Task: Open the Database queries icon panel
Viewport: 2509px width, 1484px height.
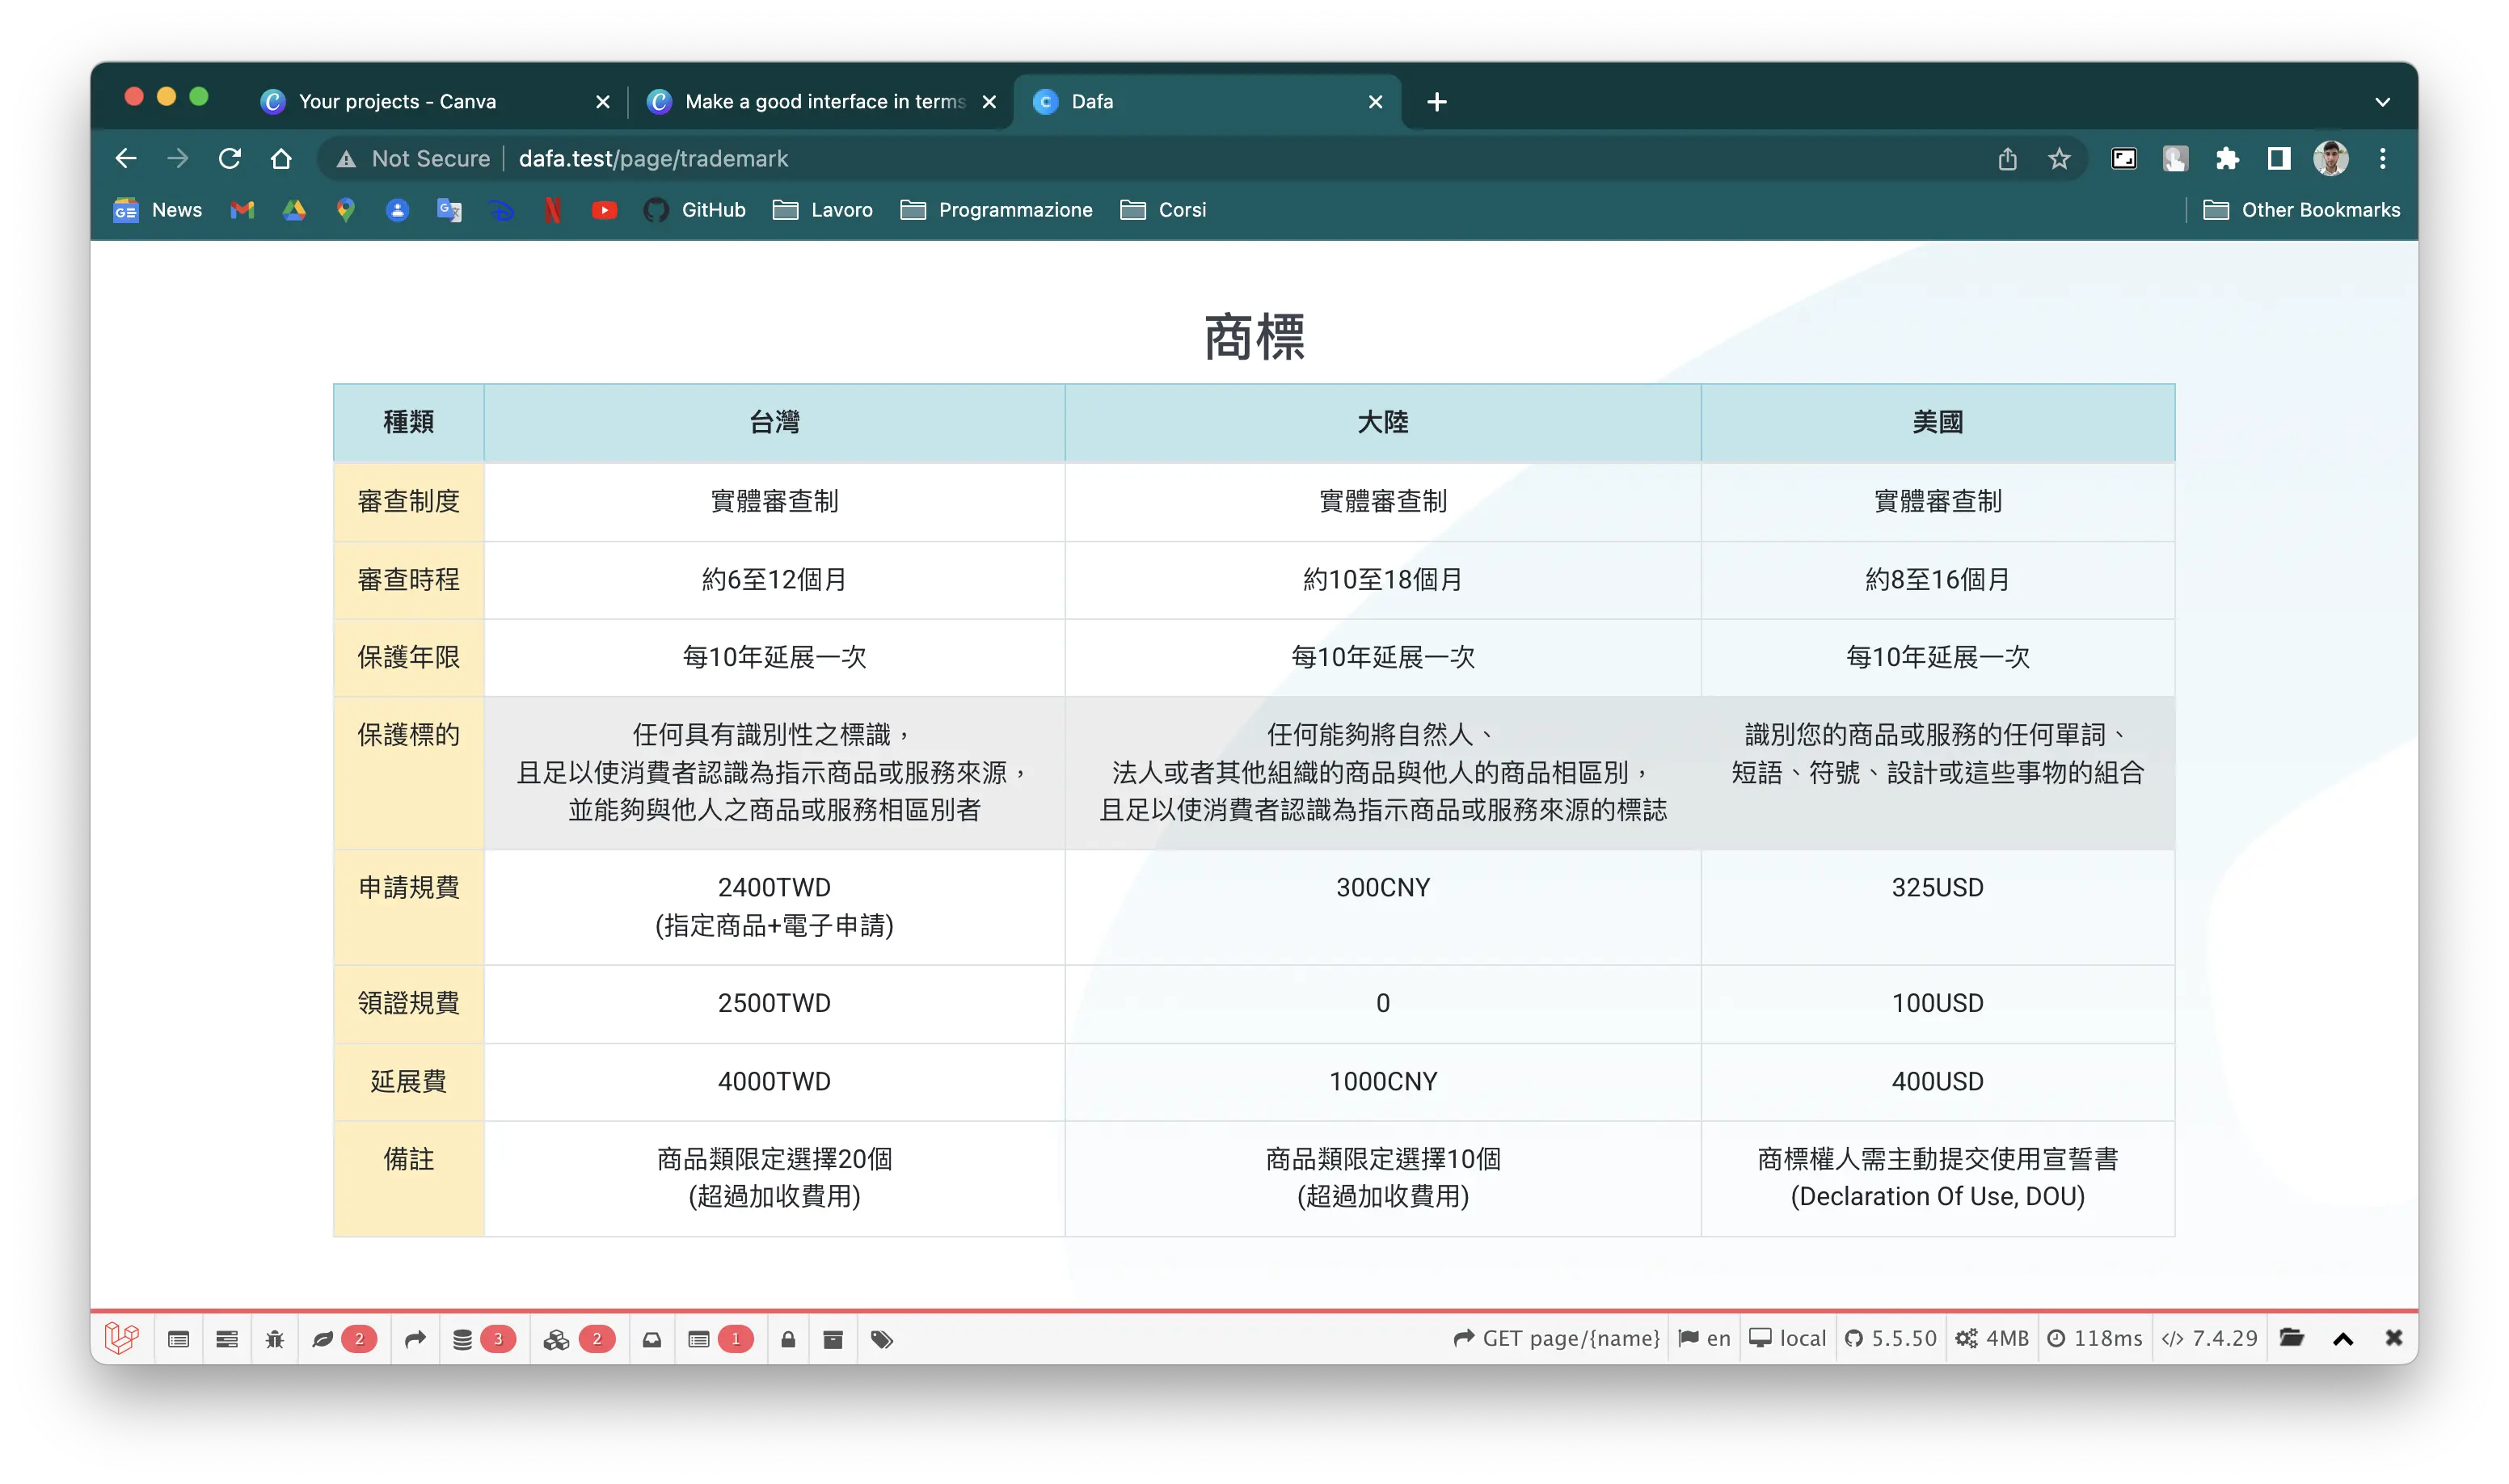Action: 462,1339
